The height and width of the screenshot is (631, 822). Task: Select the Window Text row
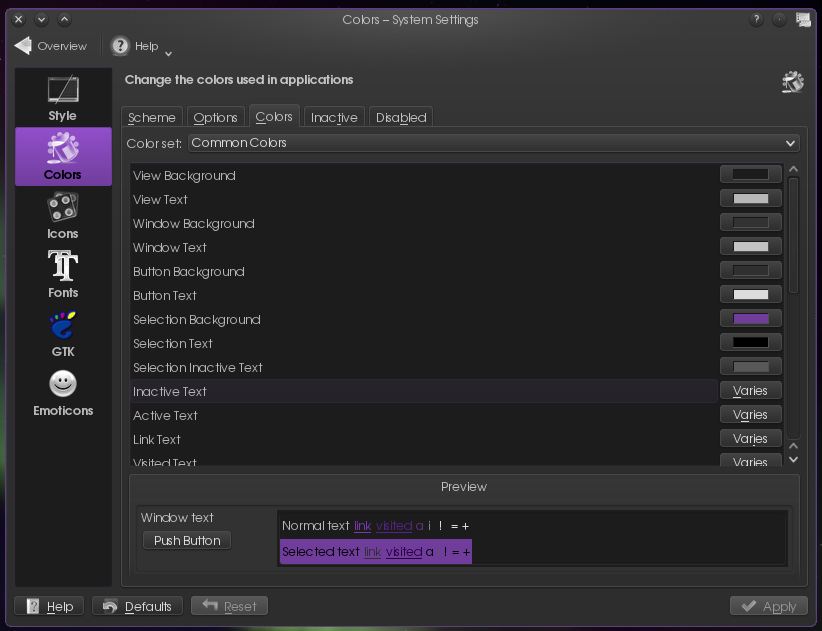[424, 247]
